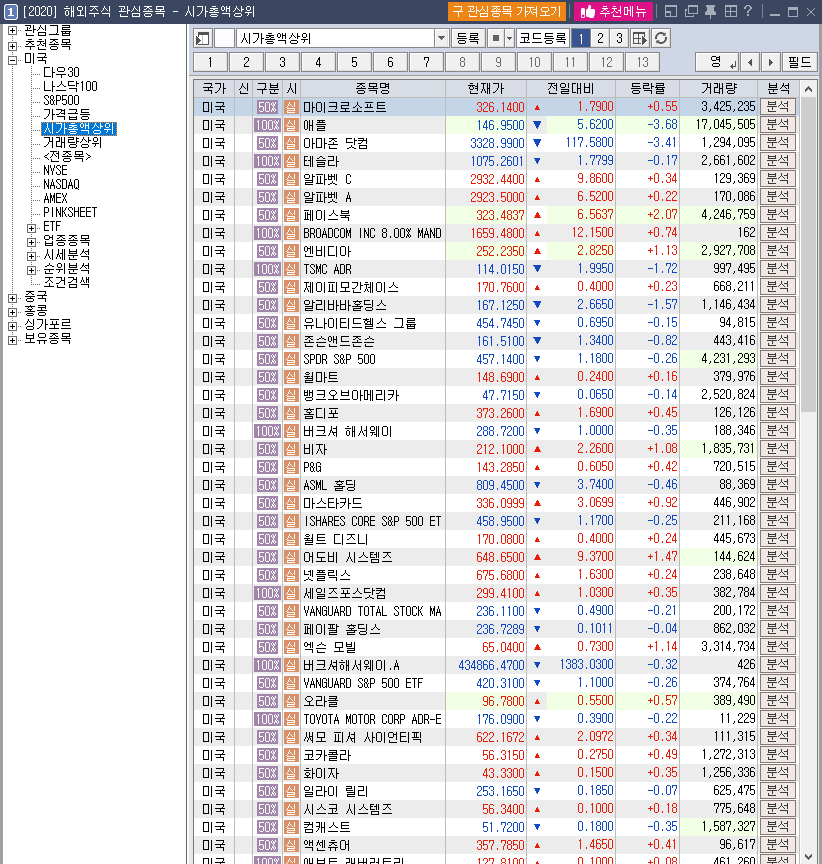Sort by the 거래량 column header

point(719,88)
